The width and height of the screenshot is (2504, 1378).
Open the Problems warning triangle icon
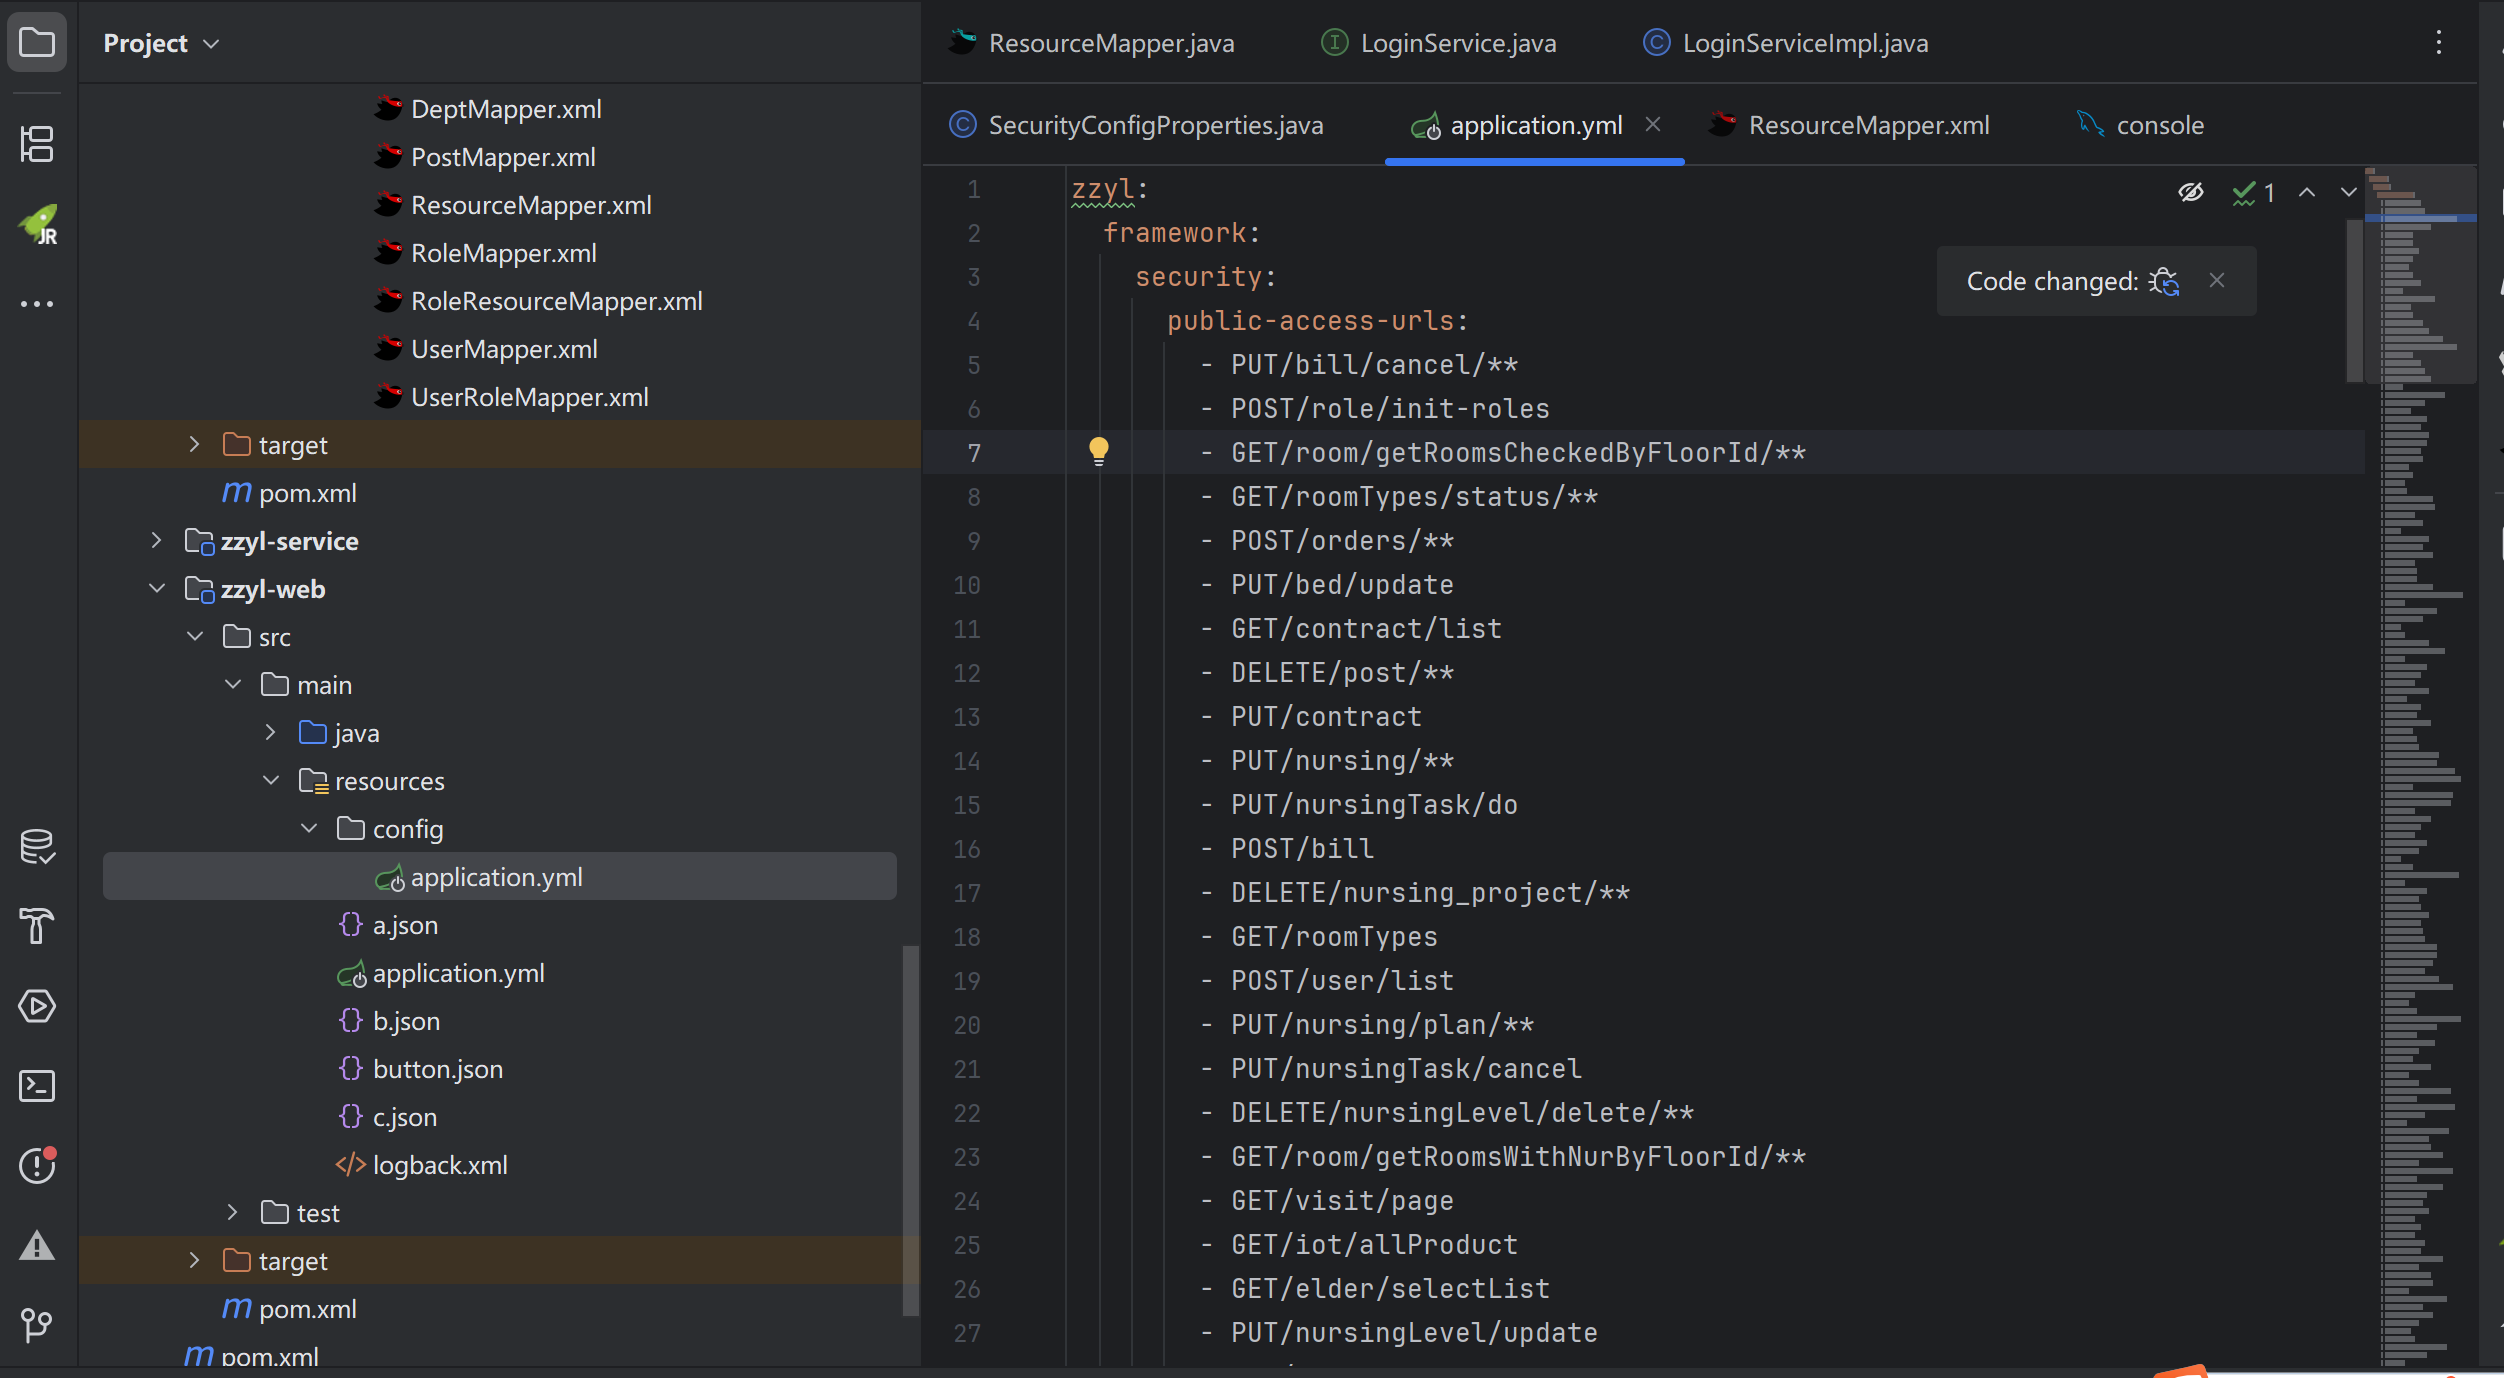point(37,1246)
